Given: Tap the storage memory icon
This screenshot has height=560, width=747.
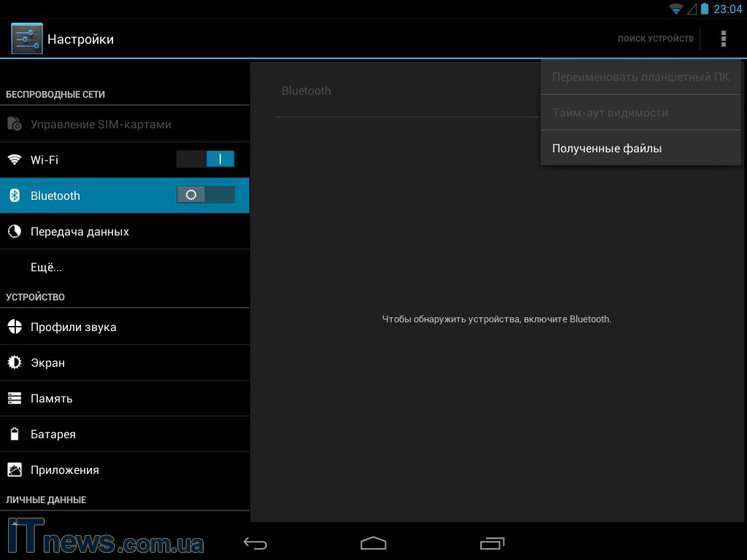Looking at the screenshot, I should [x=15, y=398].
